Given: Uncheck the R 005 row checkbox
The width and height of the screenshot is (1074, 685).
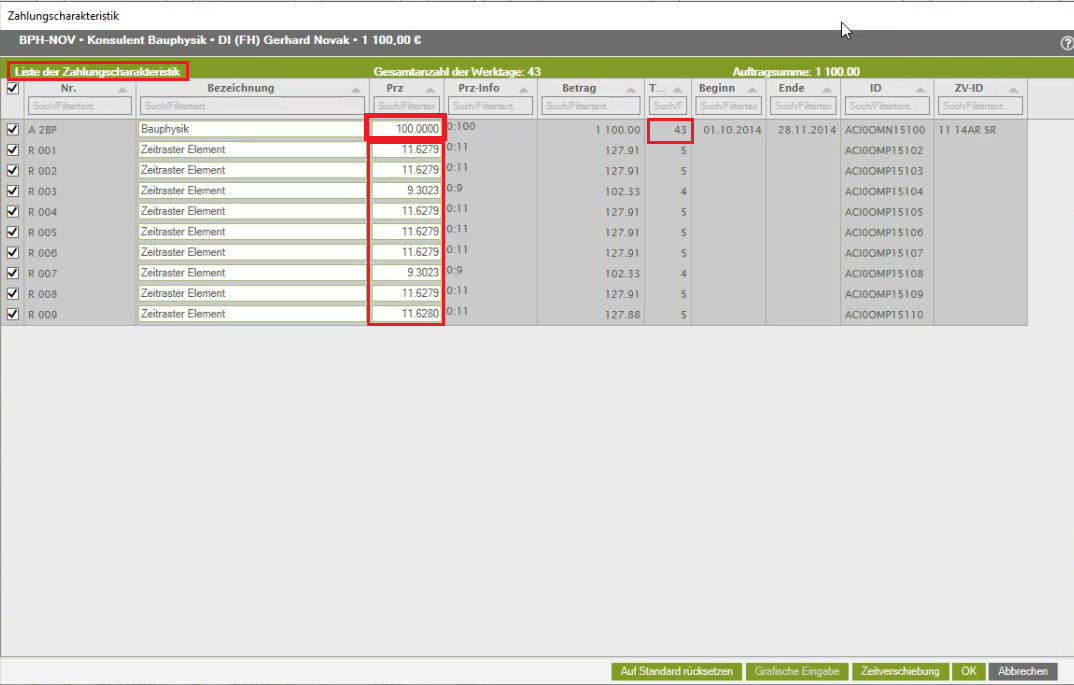Looking at the screenshot, I should pyautogui.click(x=13, y=232).
